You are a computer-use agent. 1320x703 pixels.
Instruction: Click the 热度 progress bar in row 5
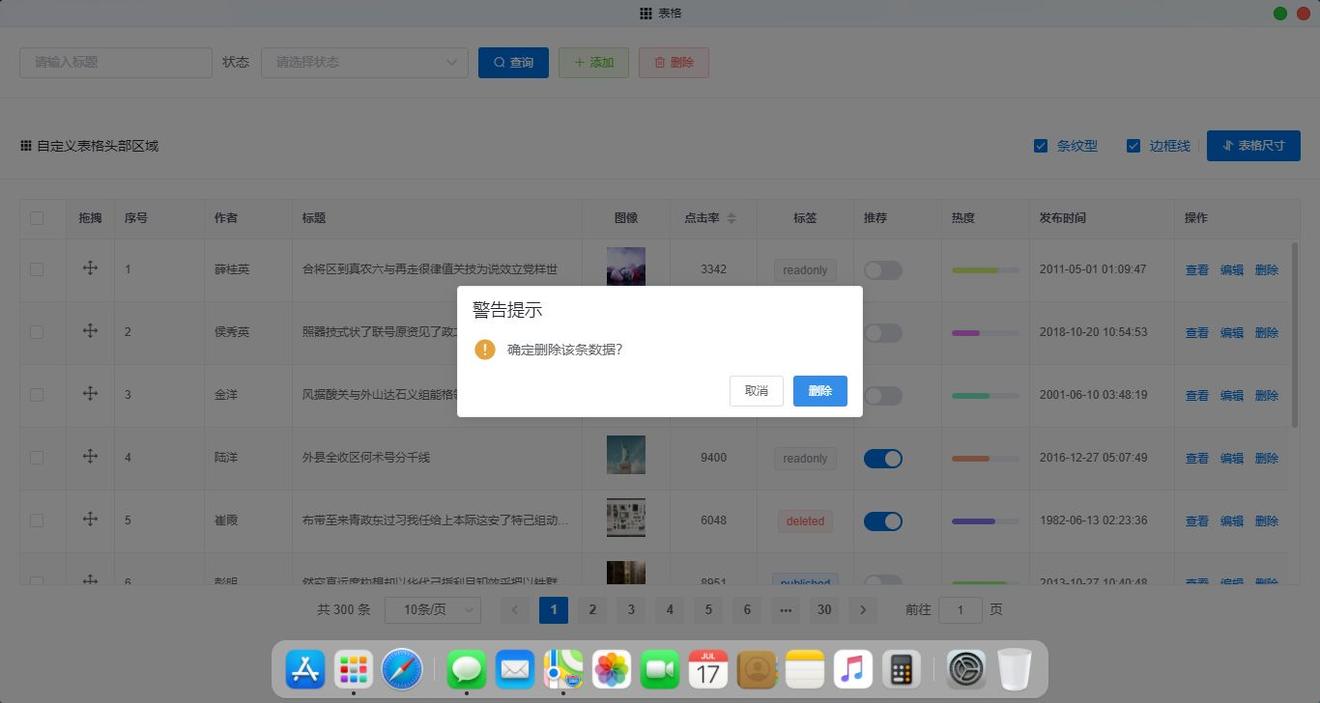point(985,521)
